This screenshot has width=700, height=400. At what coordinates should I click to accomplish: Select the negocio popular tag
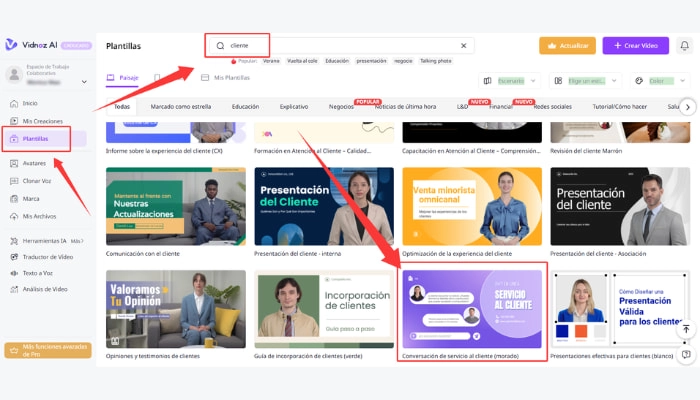tap(403, 61)
